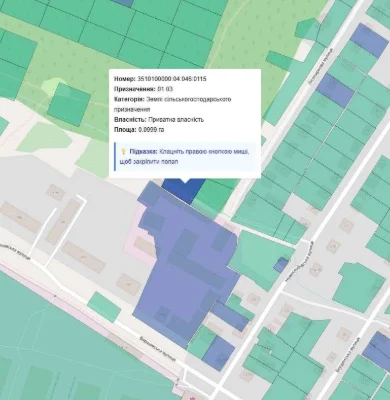390x400 pixels.
Task: Select the isolated green square parcel left of popup
Action: (x=69, y=105)
